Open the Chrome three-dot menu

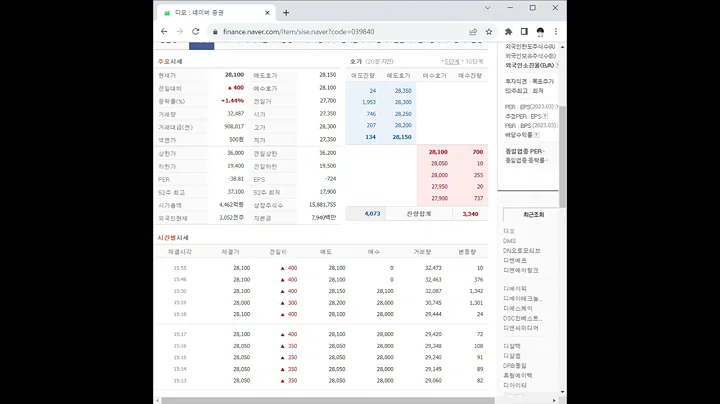coord(556,32)
